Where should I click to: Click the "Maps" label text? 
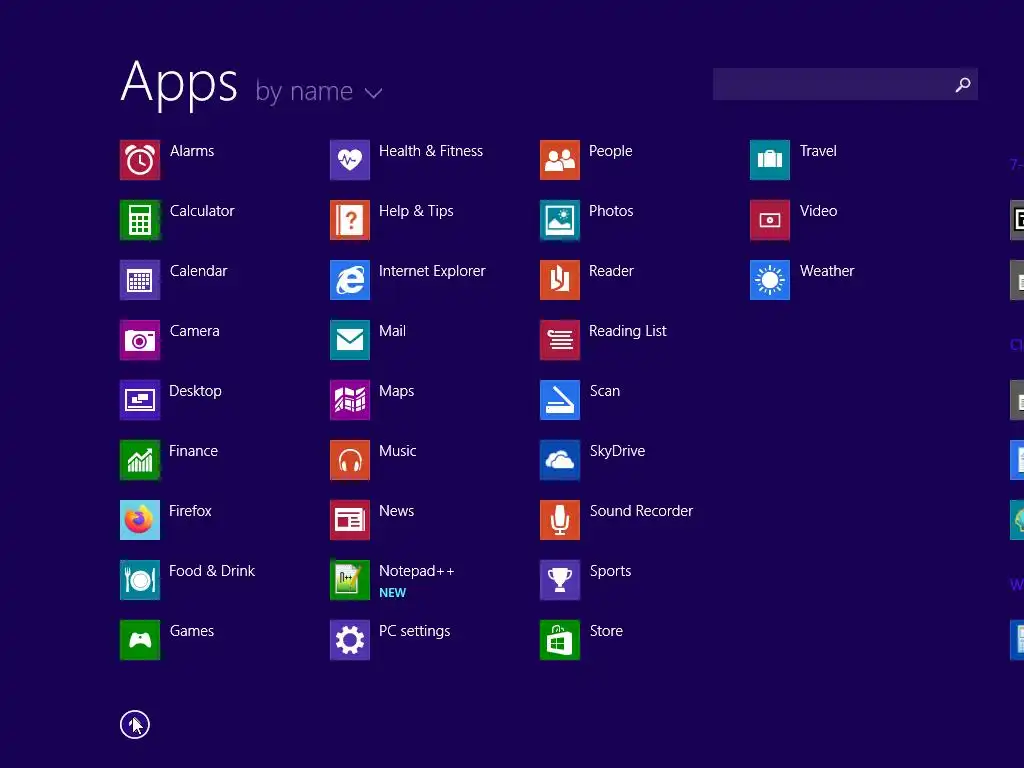(x=396, y=391)
